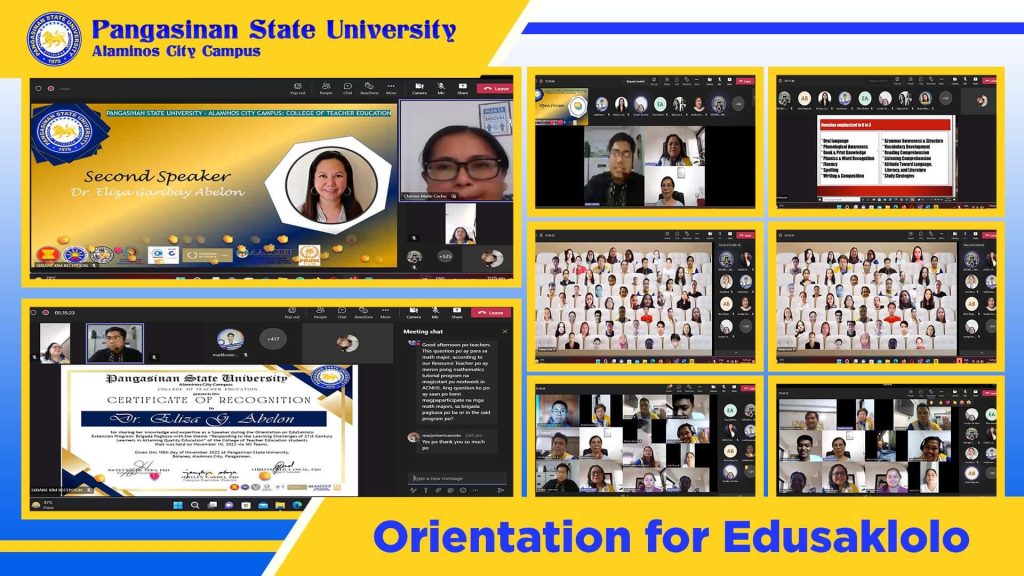This screenshot has width=1024, height=576.
Task: Toggle Camera in the Second Speaker meeting window
Action: tap(419, 88)
